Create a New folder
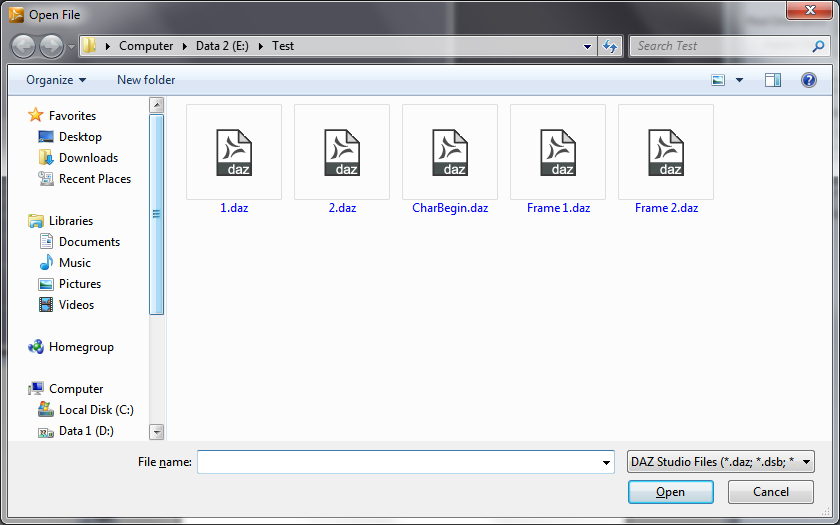Viewport: 840px width, 525px height. tap(146, 80)
